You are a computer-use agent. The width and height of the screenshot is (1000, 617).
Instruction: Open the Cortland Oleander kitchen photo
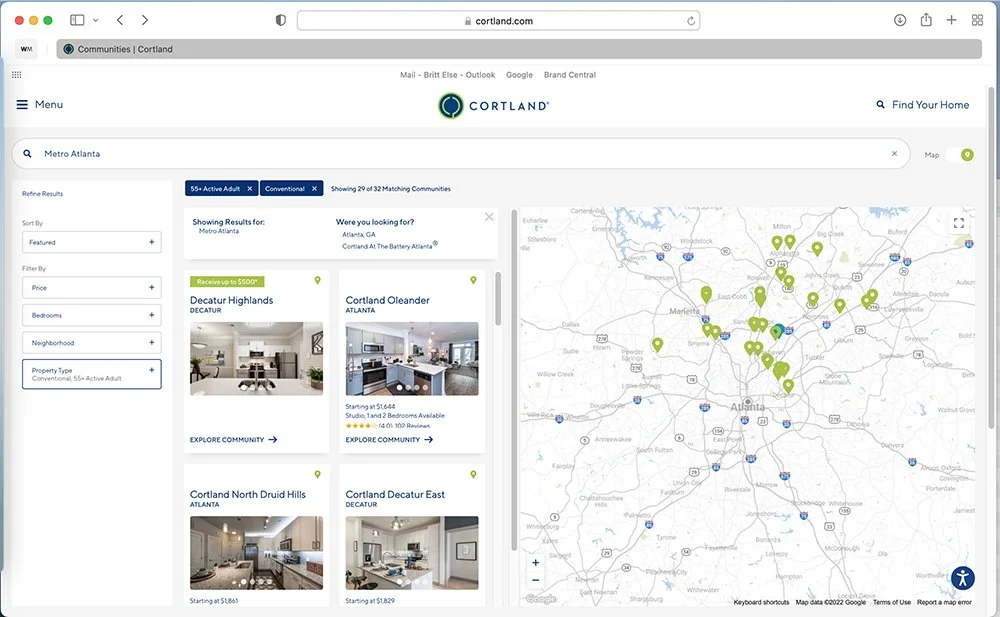point(412,359)
